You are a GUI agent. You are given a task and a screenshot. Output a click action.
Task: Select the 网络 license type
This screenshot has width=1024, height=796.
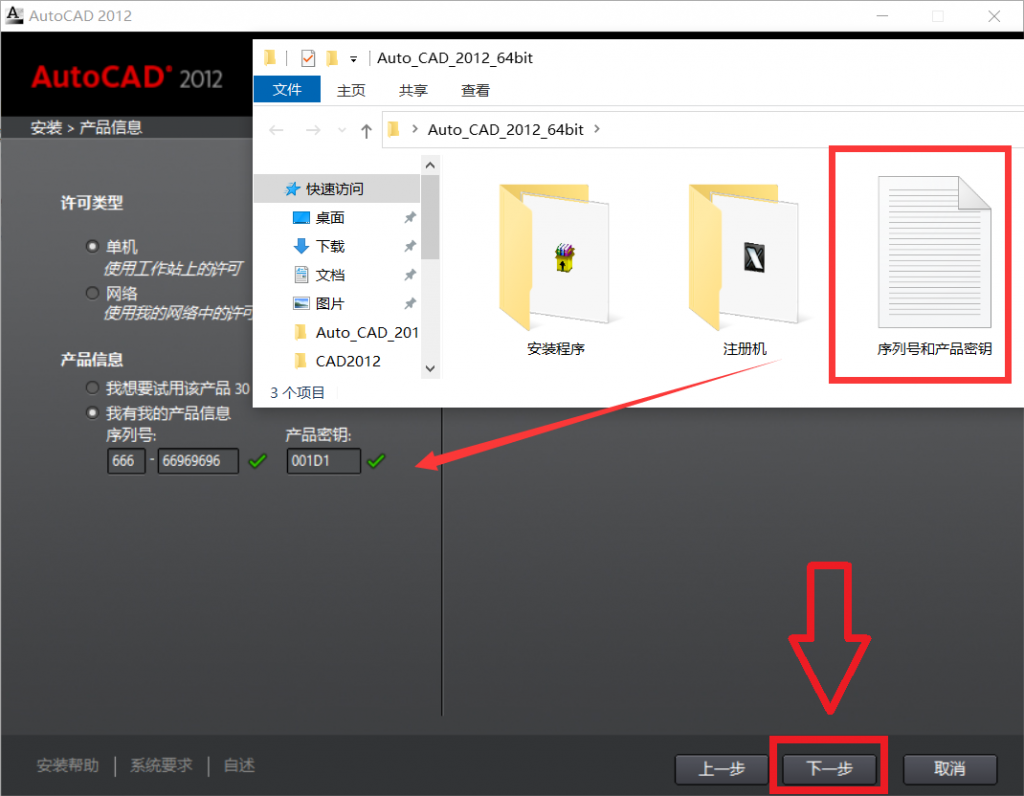point(92,293)
